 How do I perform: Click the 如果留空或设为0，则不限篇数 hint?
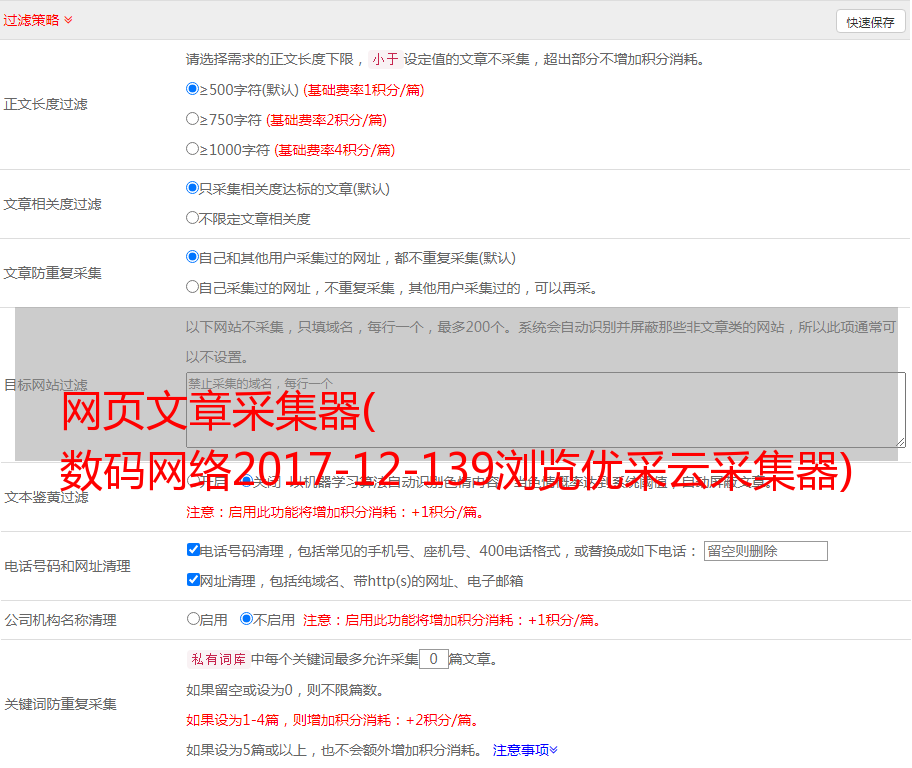pyautogui.click(x=285, y=691)
